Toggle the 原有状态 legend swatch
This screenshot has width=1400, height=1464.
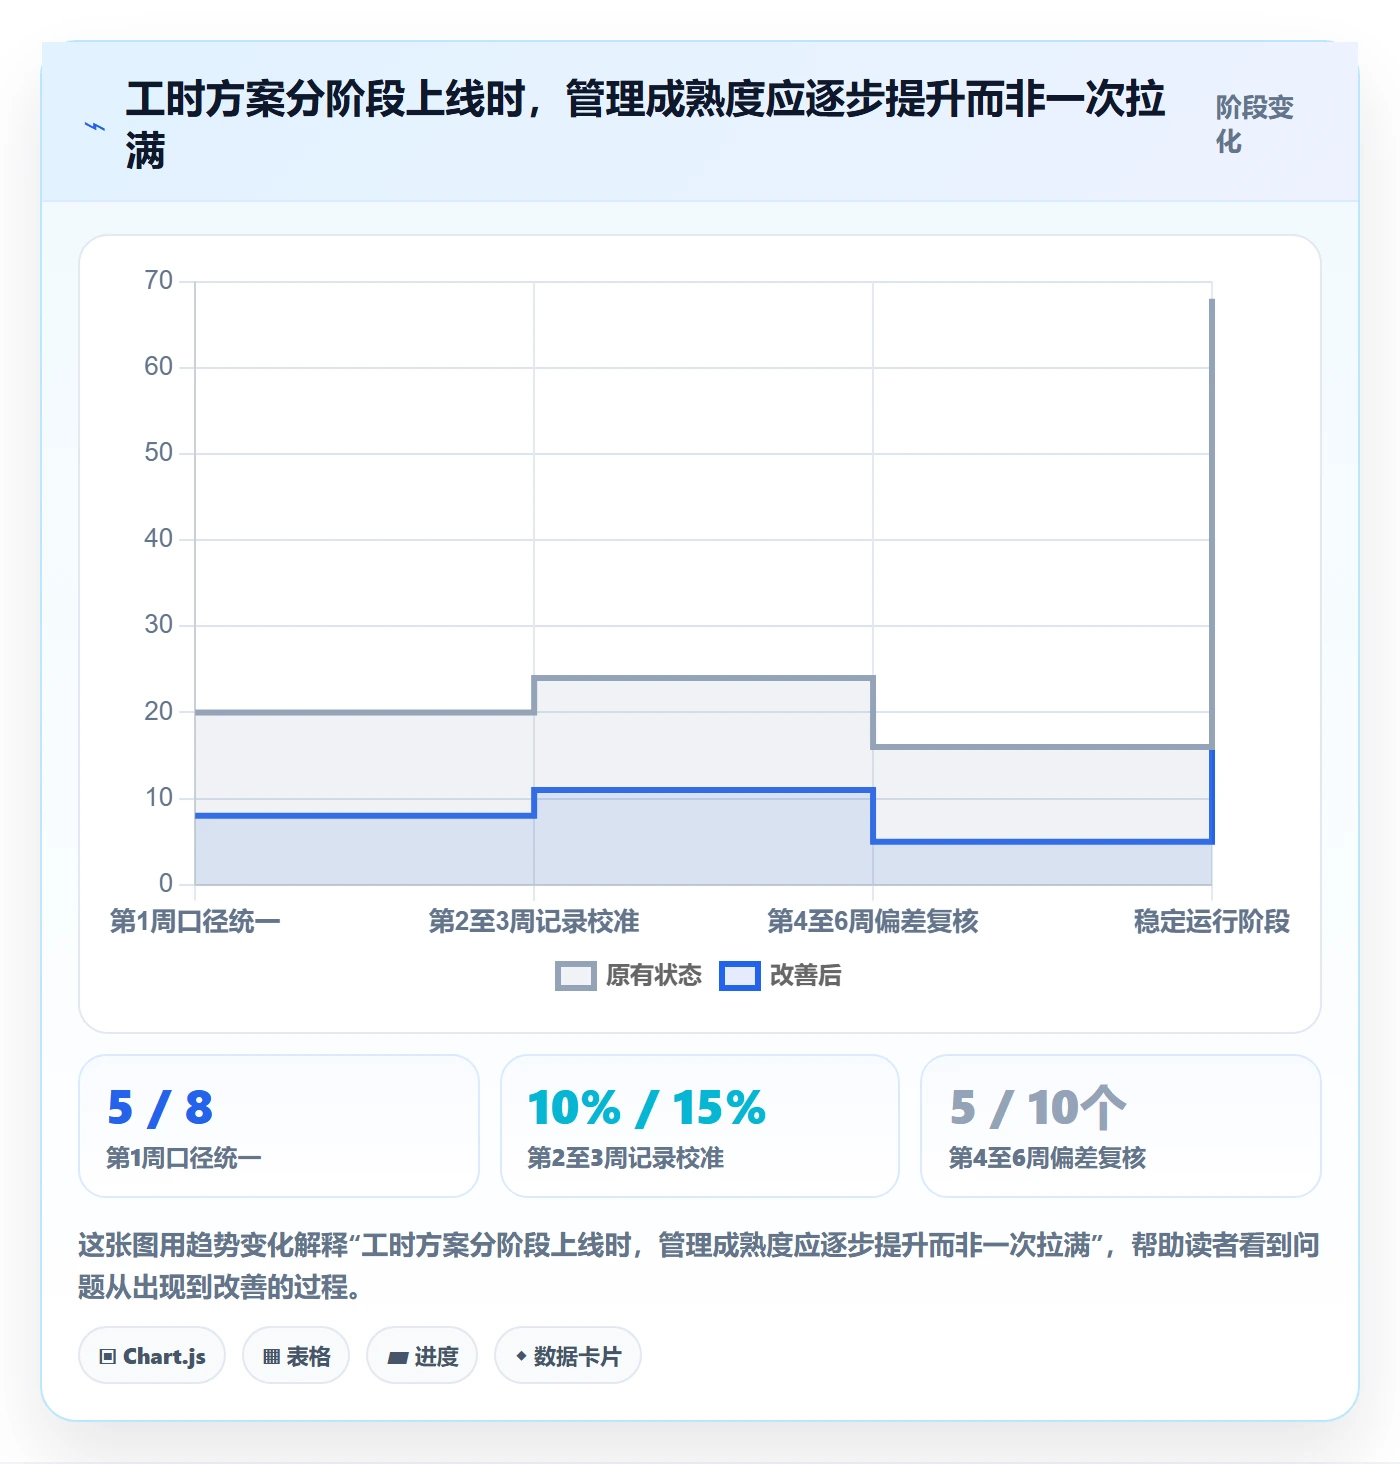576,976
